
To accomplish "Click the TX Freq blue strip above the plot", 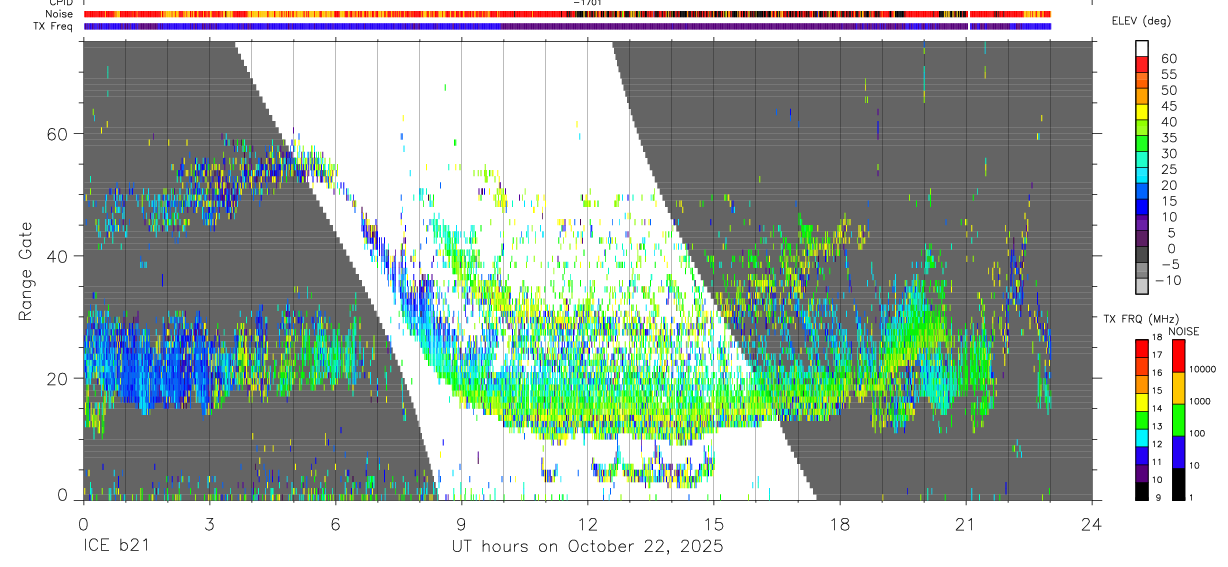I will (567, 26).
